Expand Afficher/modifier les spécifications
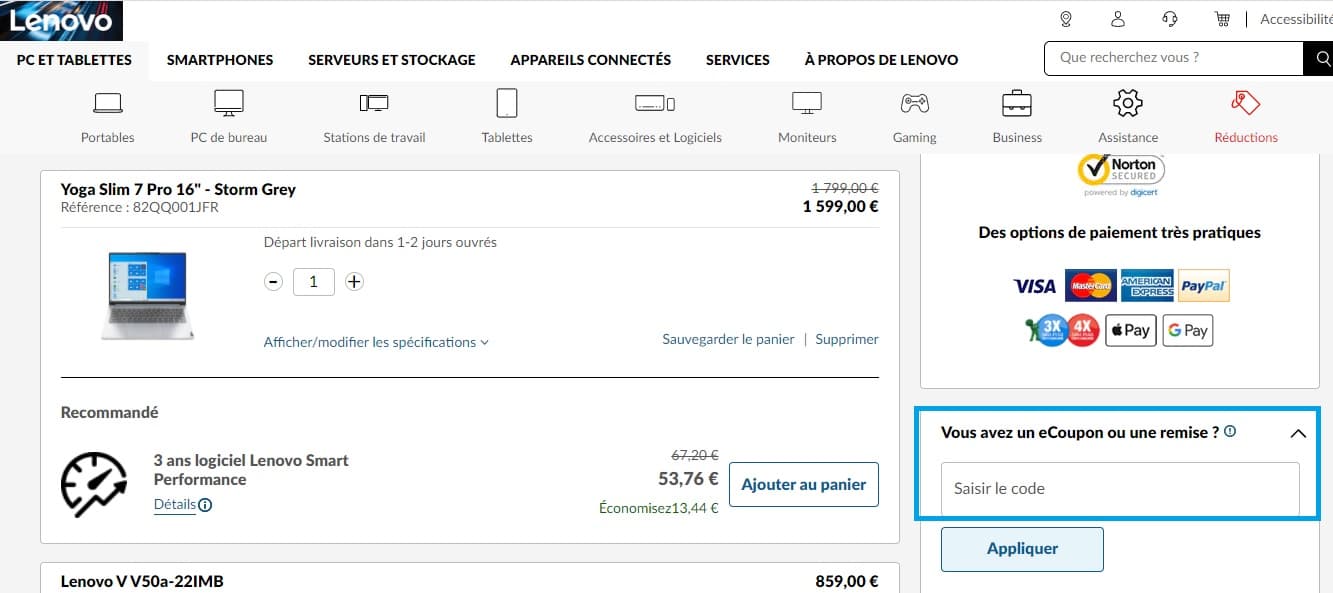 coord(375,342)
